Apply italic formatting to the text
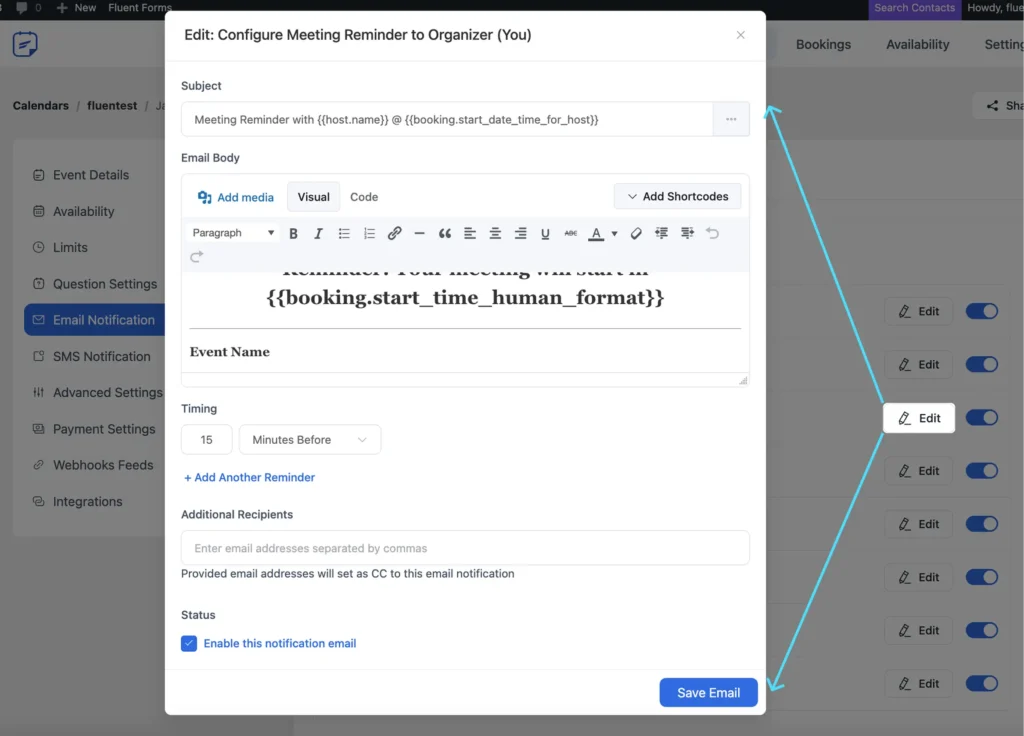This screenshot has height=736, width=1024. pyautogui.click(x=318, y=233)
